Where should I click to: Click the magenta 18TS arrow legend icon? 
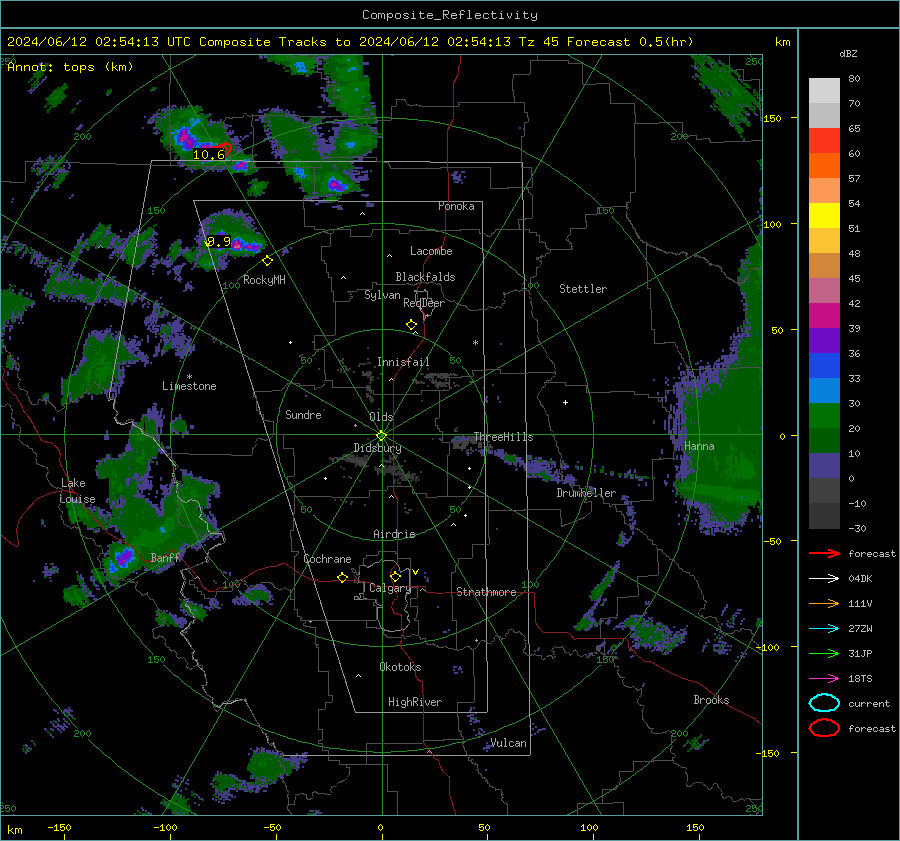pos(824,679)
